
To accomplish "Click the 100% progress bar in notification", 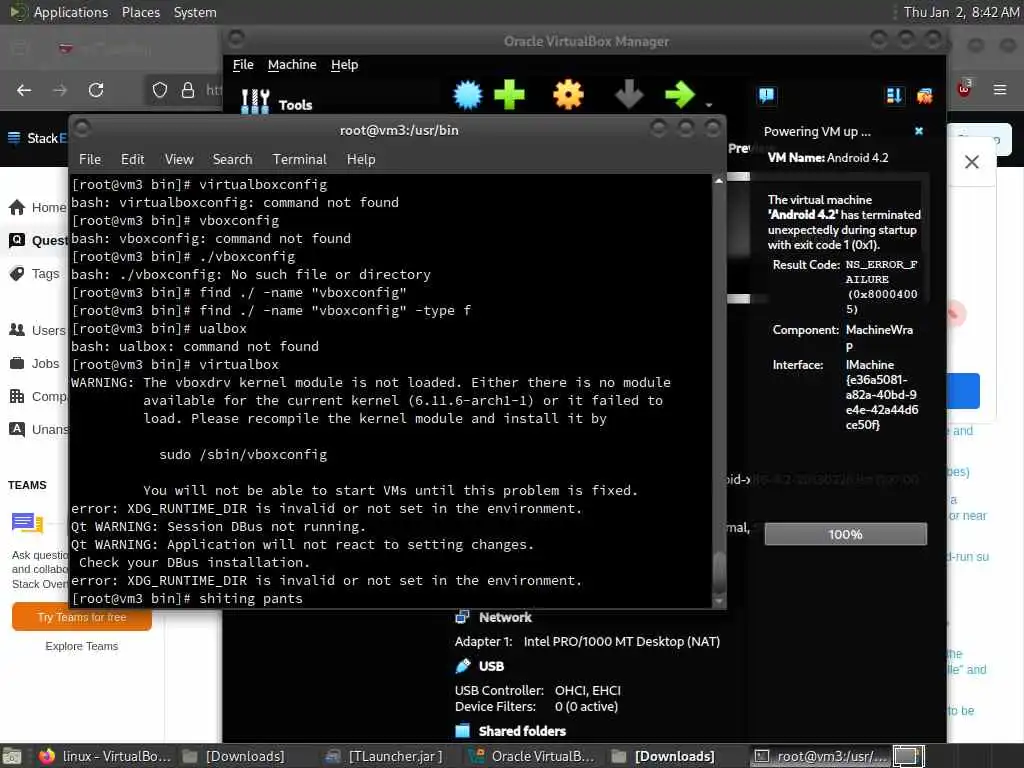I will pyautogui.click(x=846, y=534).
